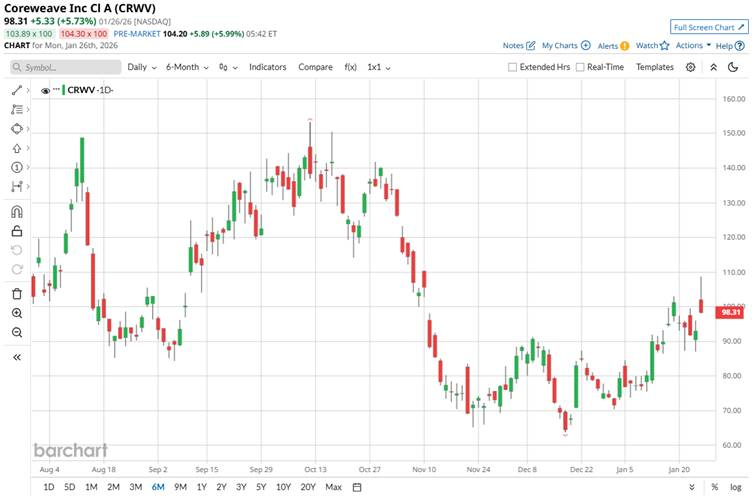Open the Daily period dropdown
This screenshot has width=752, height=501.
coord(142,67)
